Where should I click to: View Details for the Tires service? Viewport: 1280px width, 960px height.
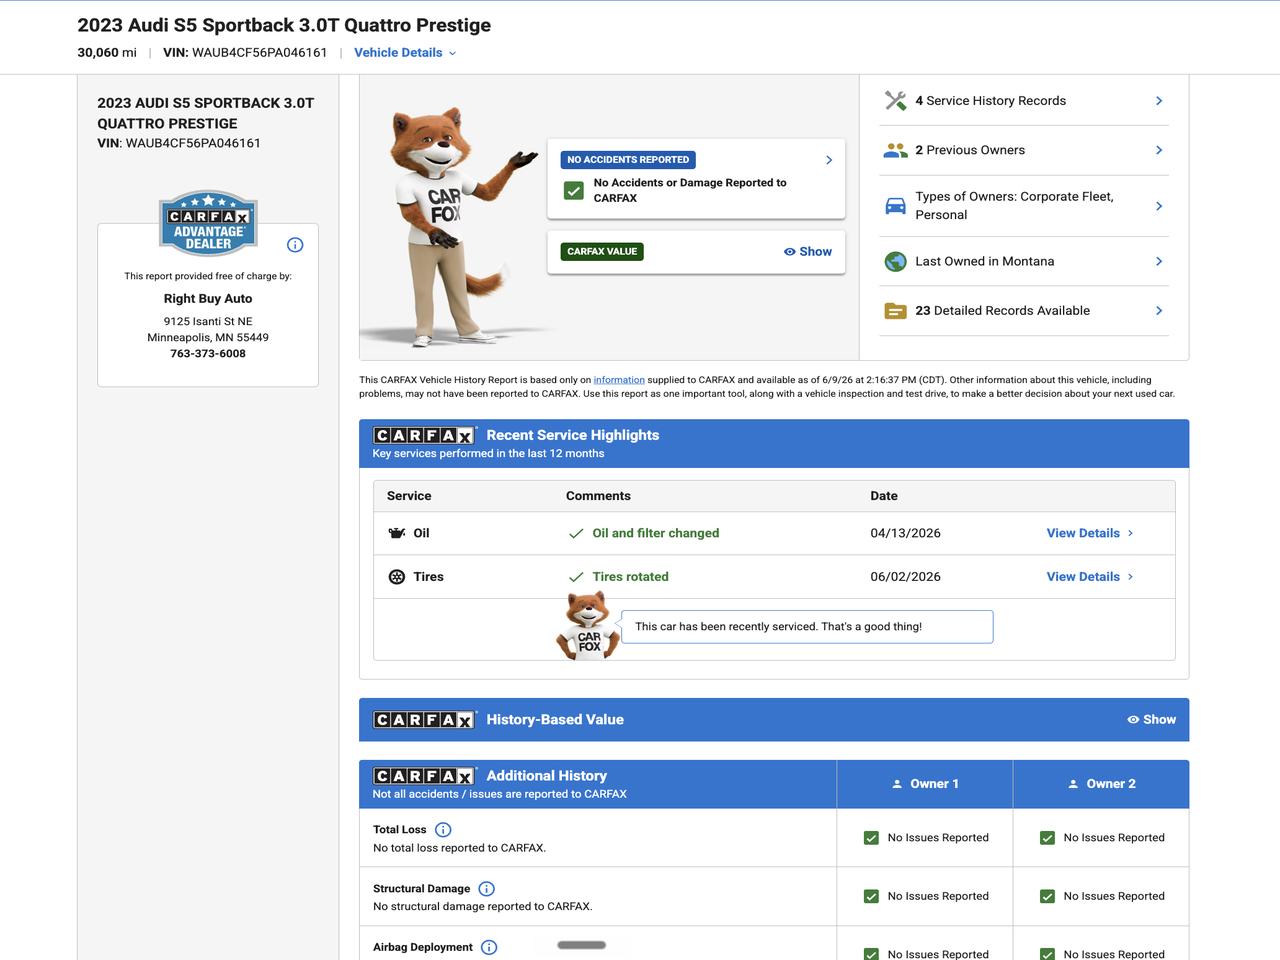(x=1090, y=577)
